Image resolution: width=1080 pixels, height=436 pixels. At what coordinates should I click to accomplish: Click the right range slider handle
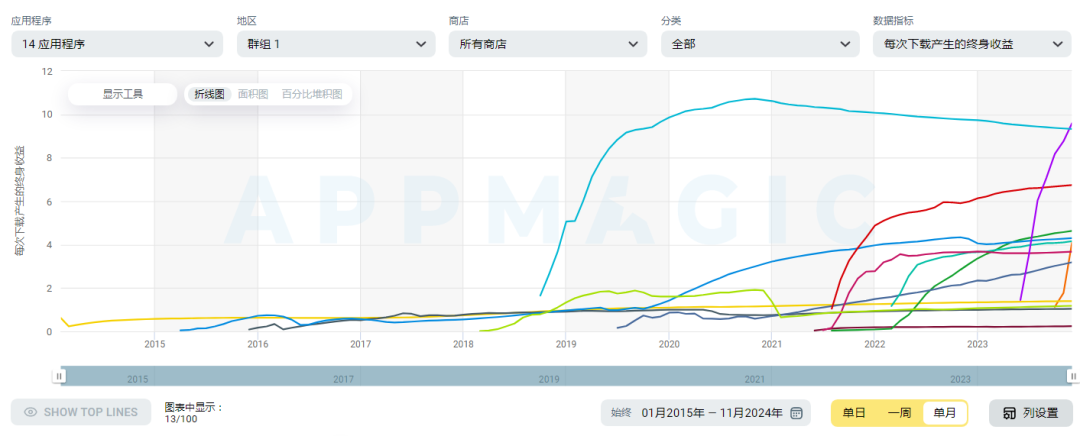pyautogui.click(x=1072, y=375)
